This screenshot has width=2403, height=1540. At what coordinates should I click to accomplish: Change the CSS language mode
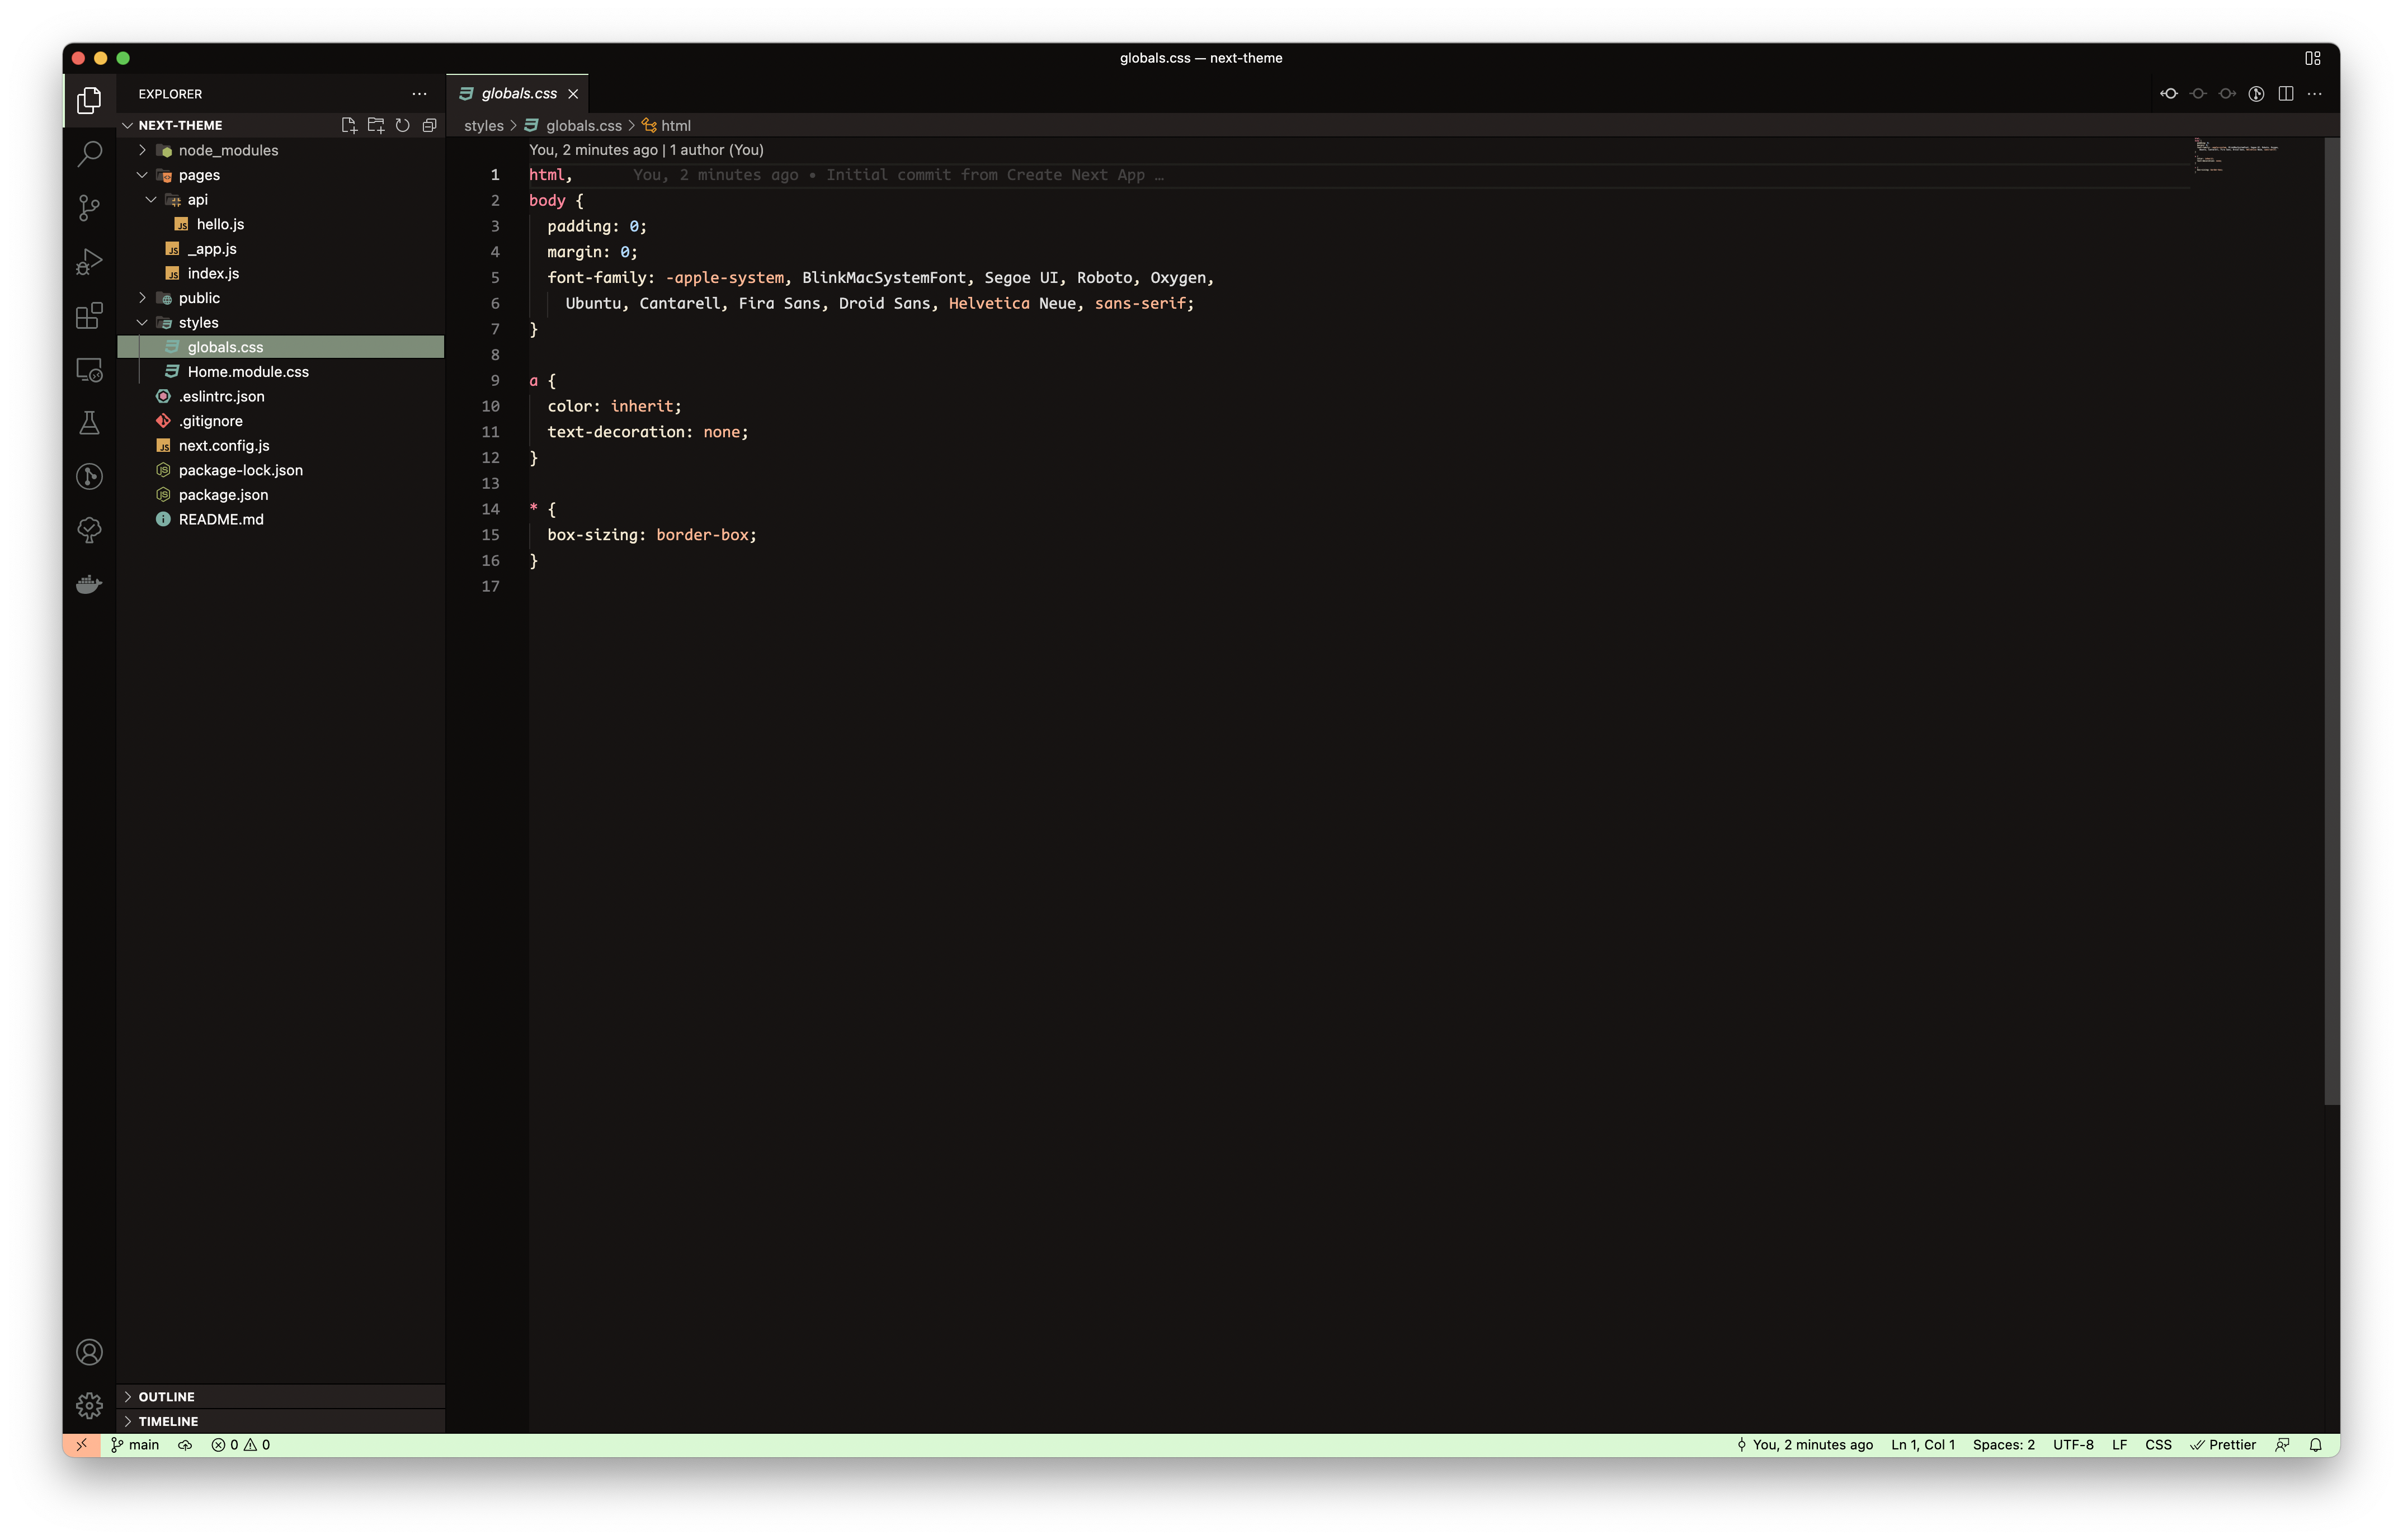click(x=2158, y=1445)
